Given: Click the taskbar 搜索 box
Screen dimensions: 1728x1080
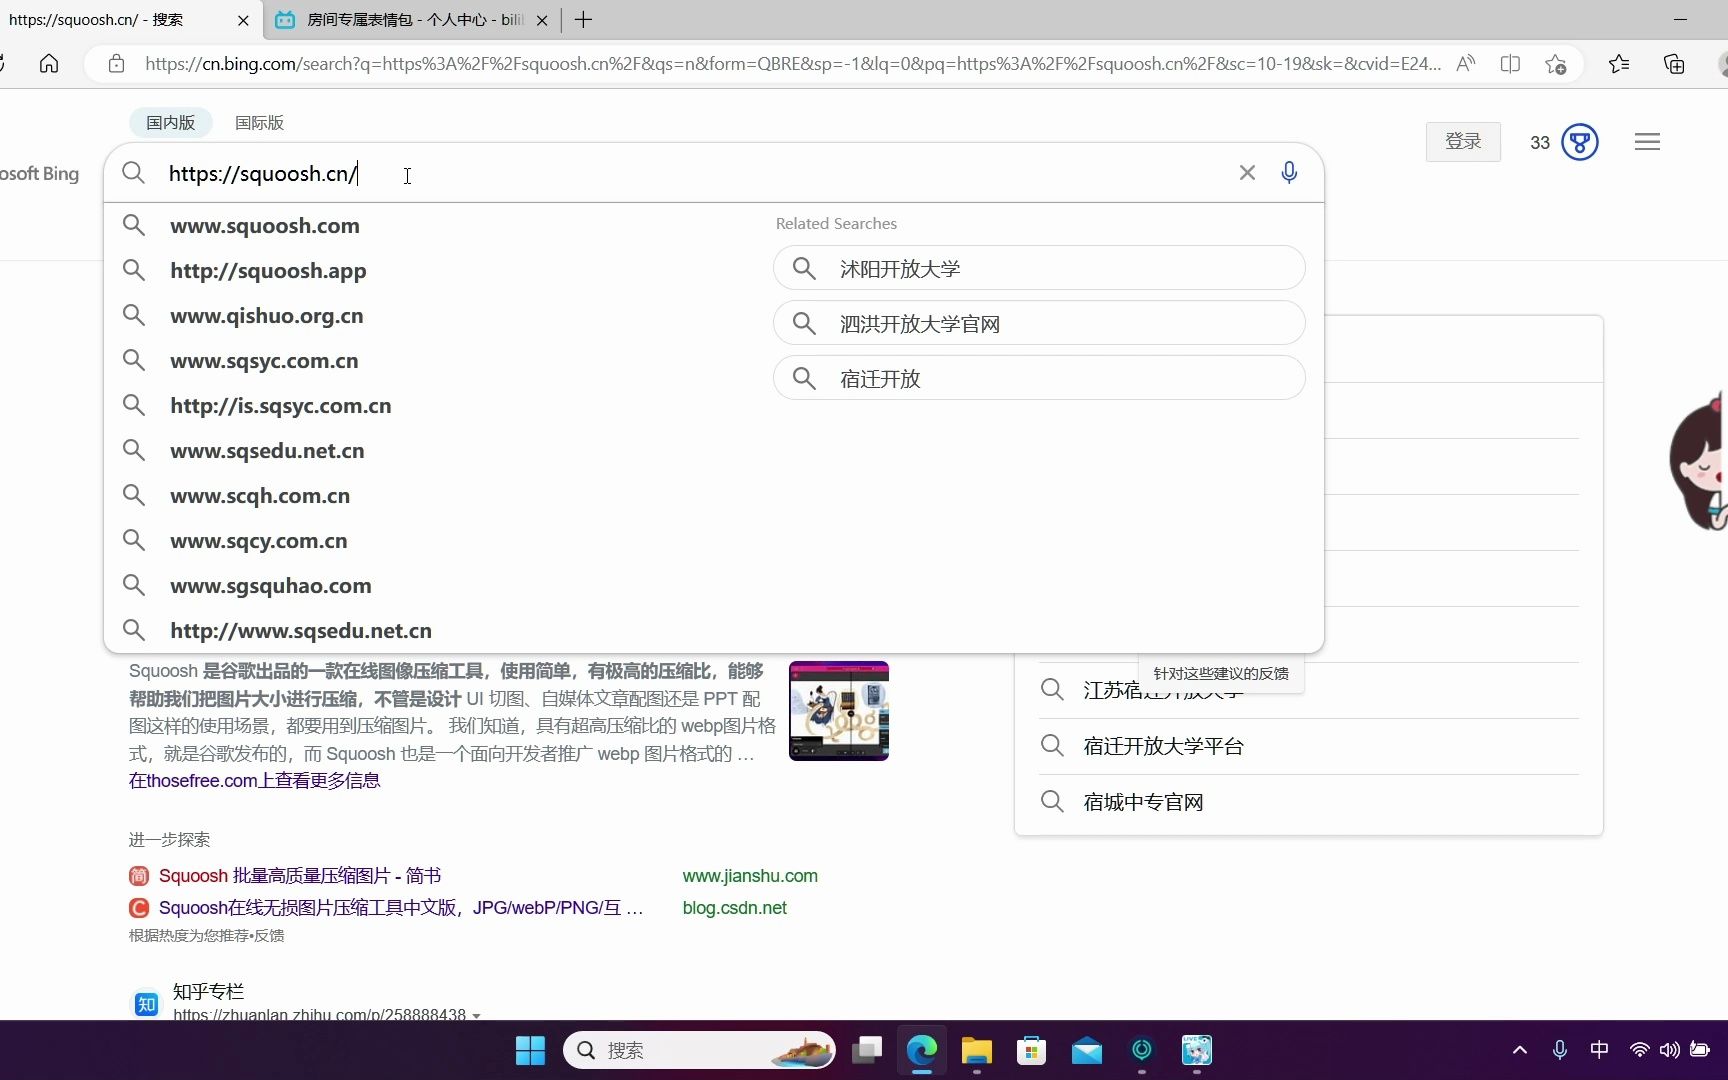Looking at the screenshot, I should (x=700, y=1050).
